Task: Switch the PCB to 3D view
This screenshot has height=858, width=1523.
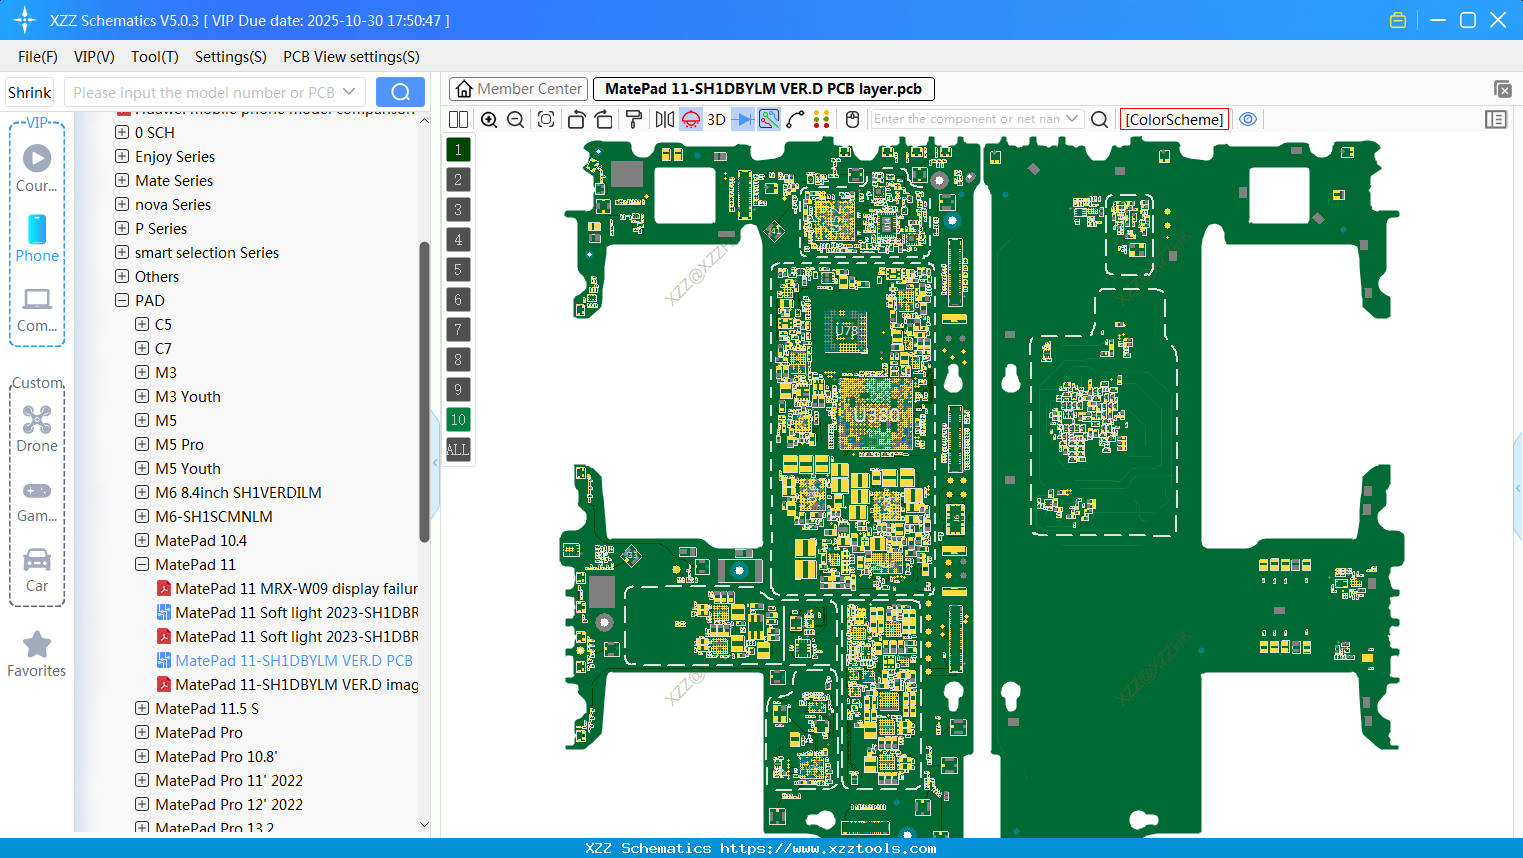Action: click(714, 119)
